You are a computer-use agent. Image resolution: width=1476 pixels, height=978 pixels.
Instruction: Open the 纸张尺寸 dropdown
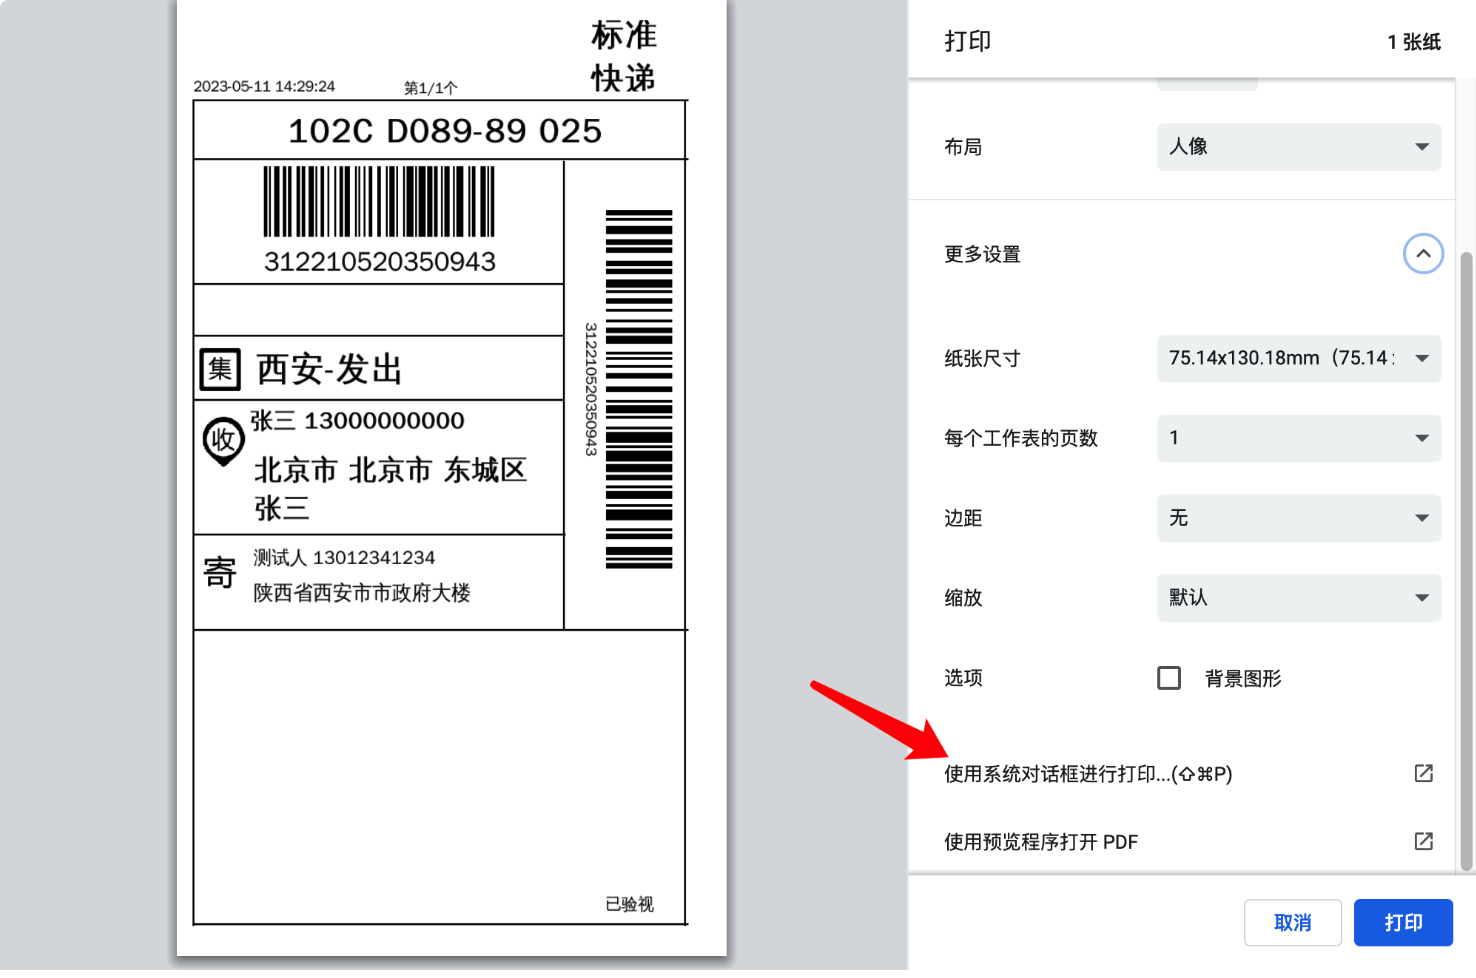(1299, 358)
